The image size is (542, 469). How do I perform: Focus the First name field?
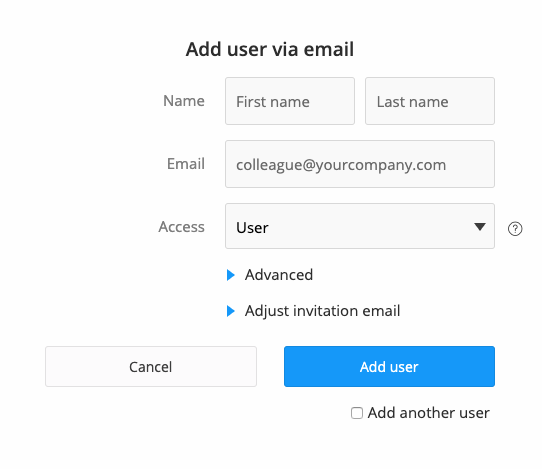tap(290, 101)
